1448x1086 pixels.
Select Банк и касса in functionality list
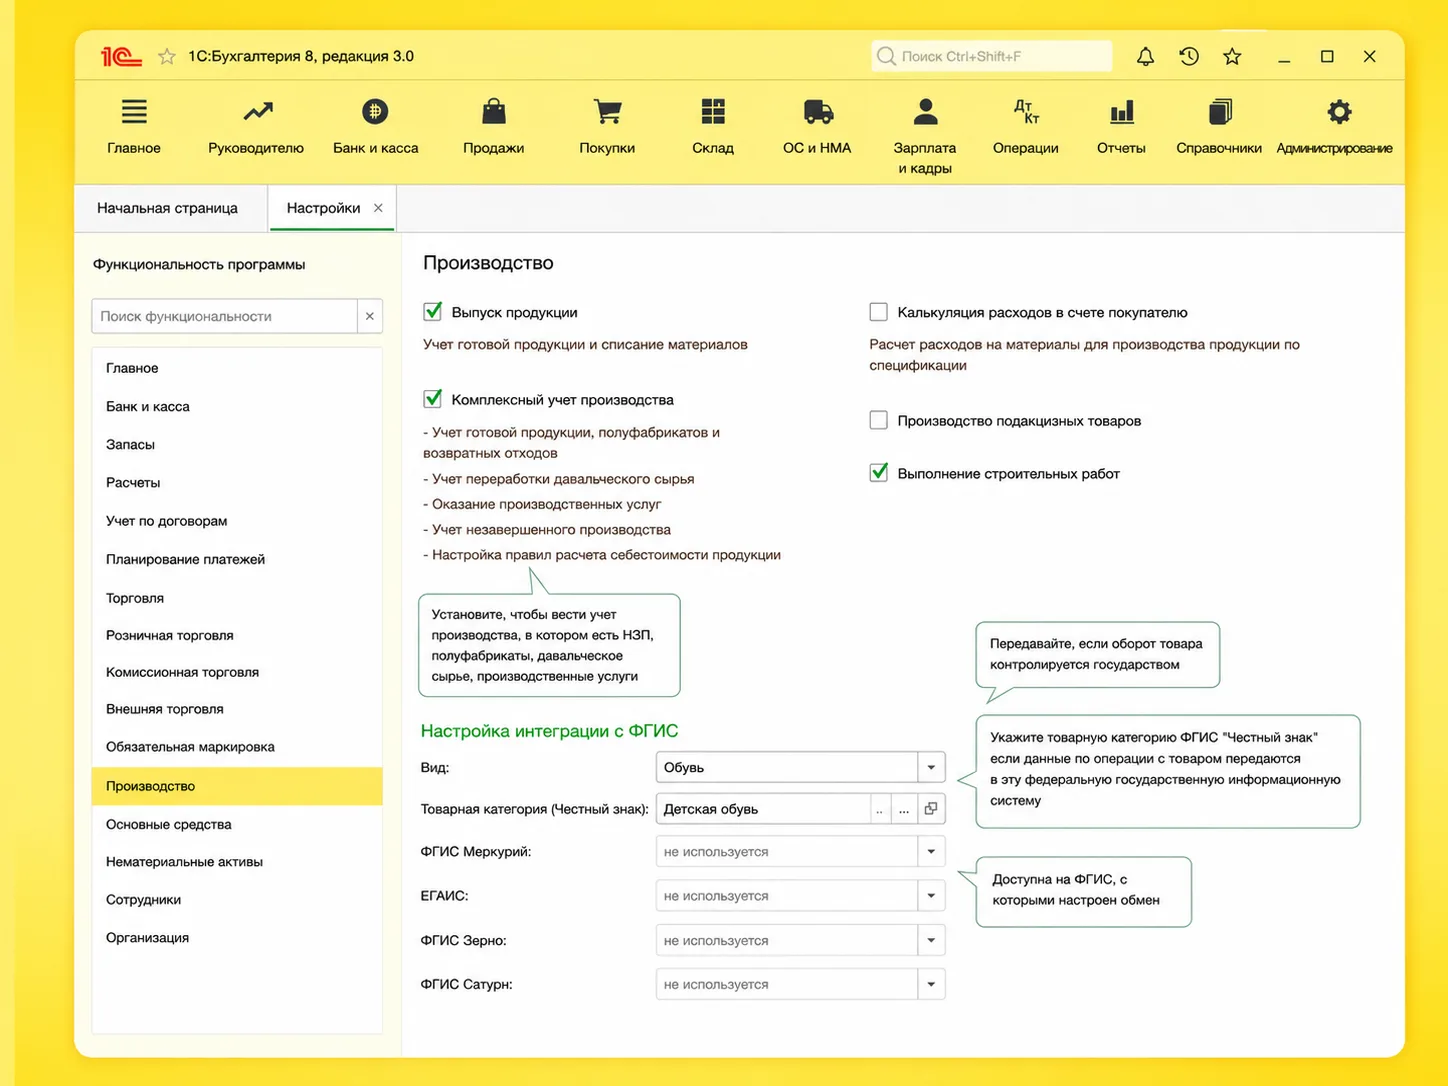237,406
